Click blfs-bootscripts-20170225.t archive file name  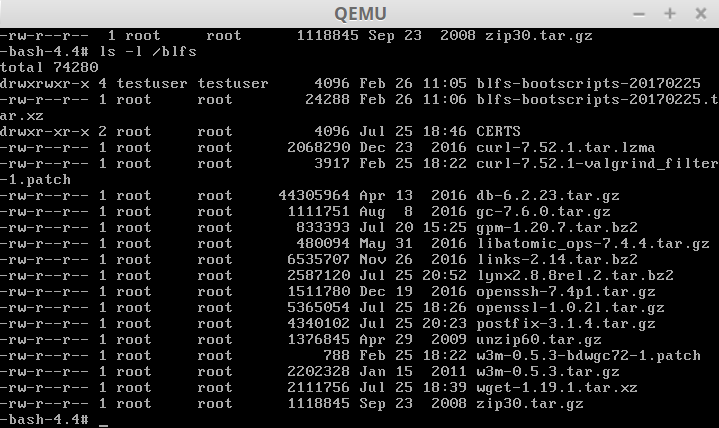click(x=597, y=100)
